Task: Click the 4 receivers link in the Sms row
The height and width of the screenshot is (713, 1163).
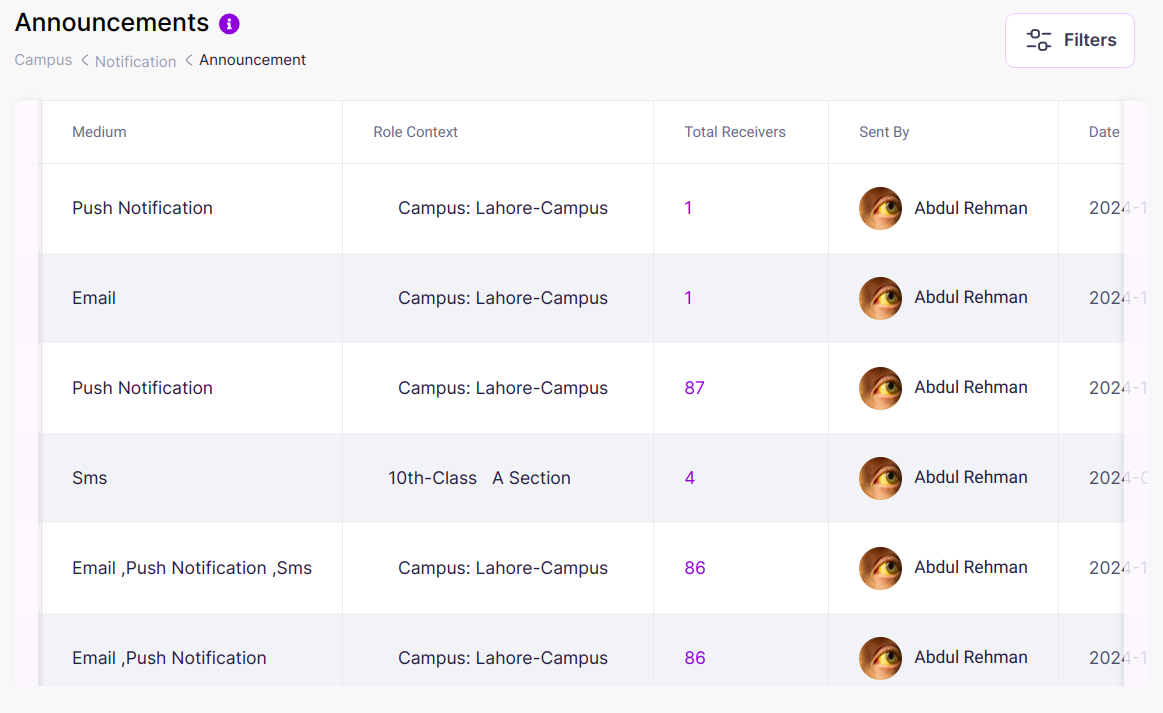Action: (x=689, y=478)
